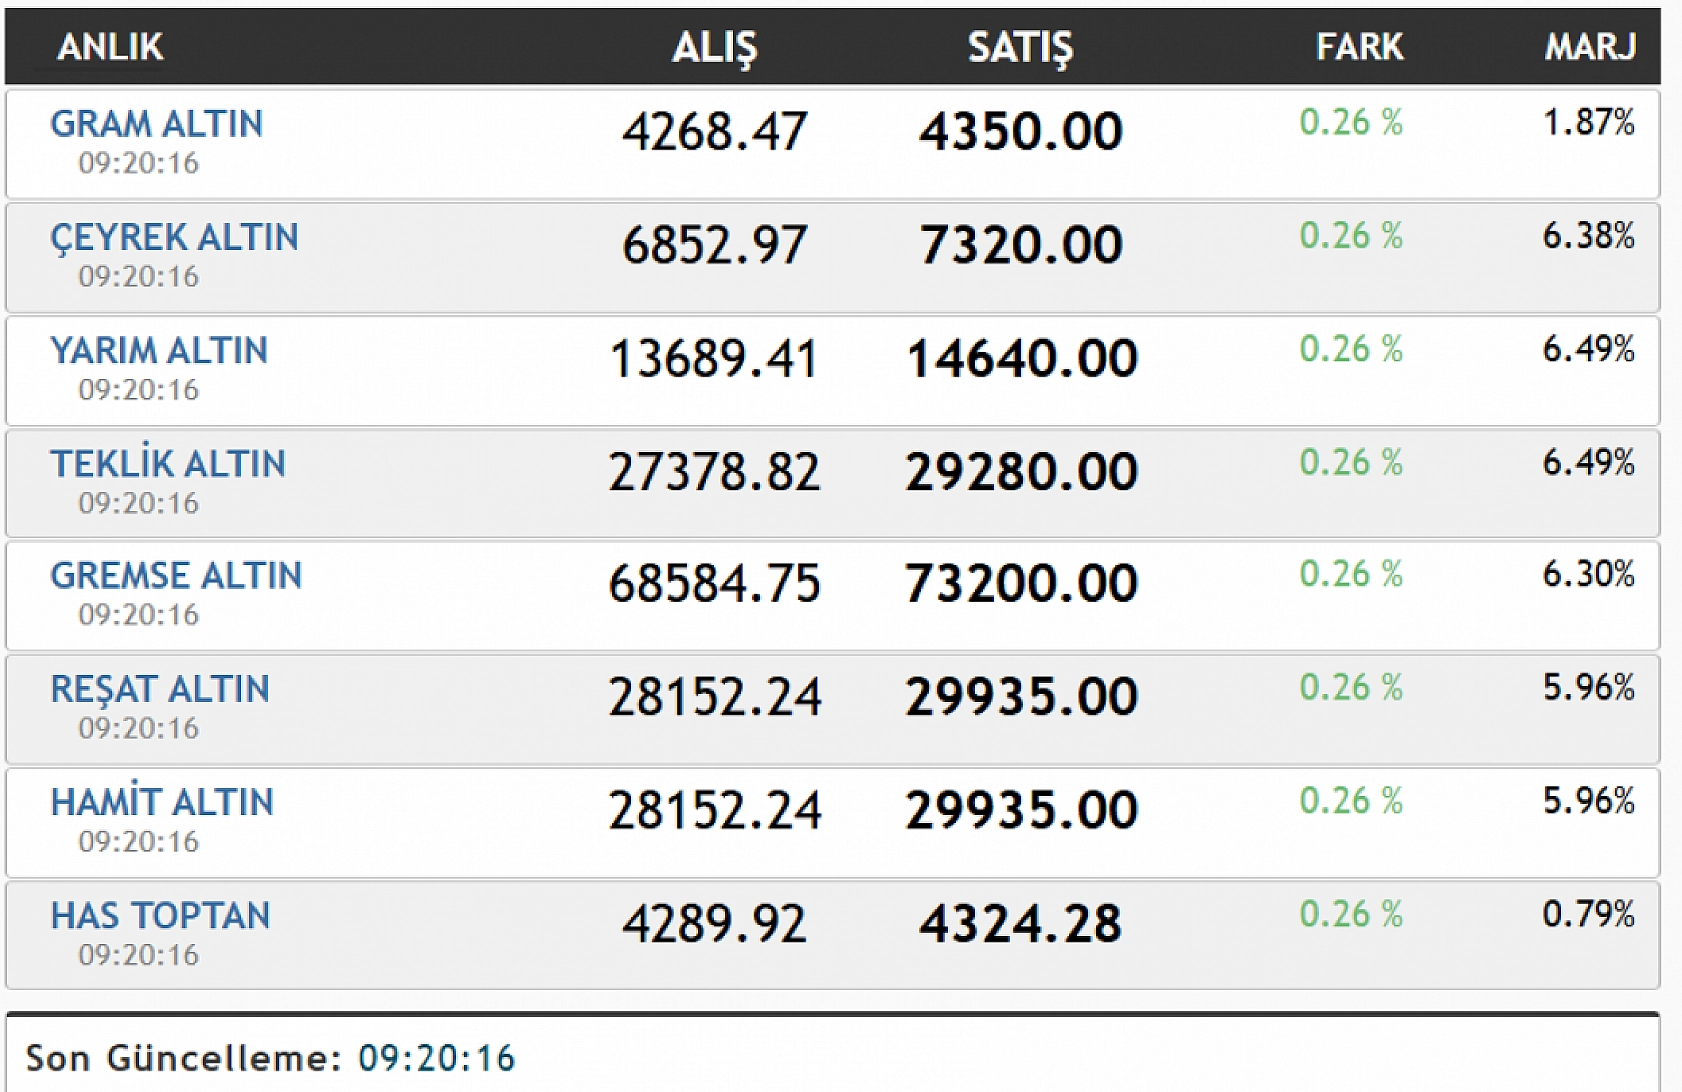Click the SATIŞ column header
1682x1092 pixels.
pos(1020,48)
